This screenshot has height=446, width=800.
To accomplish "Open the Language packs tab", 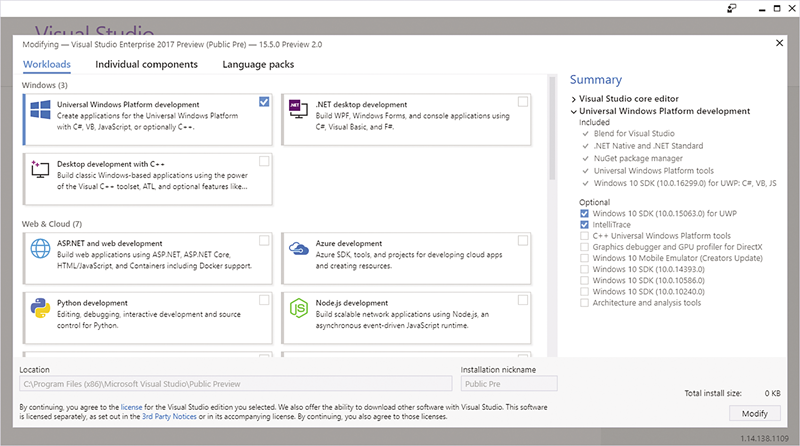I will [x=258, y=64].
